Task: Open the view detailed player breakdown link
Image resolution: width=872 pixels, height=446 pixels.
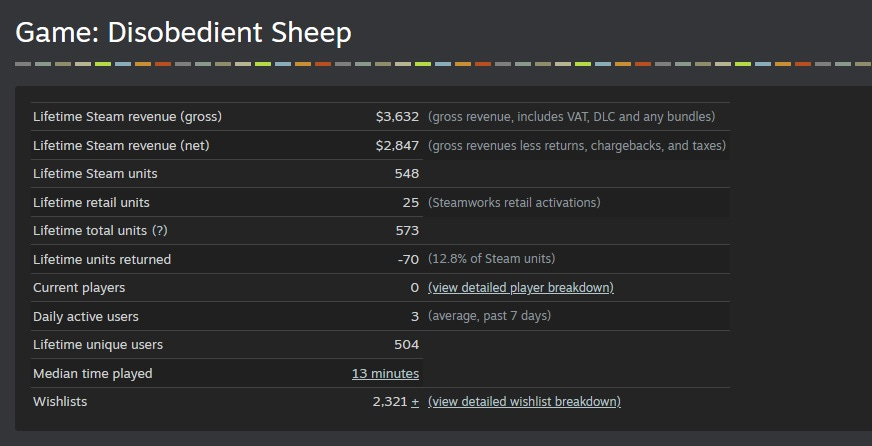Action: point(521,288)
